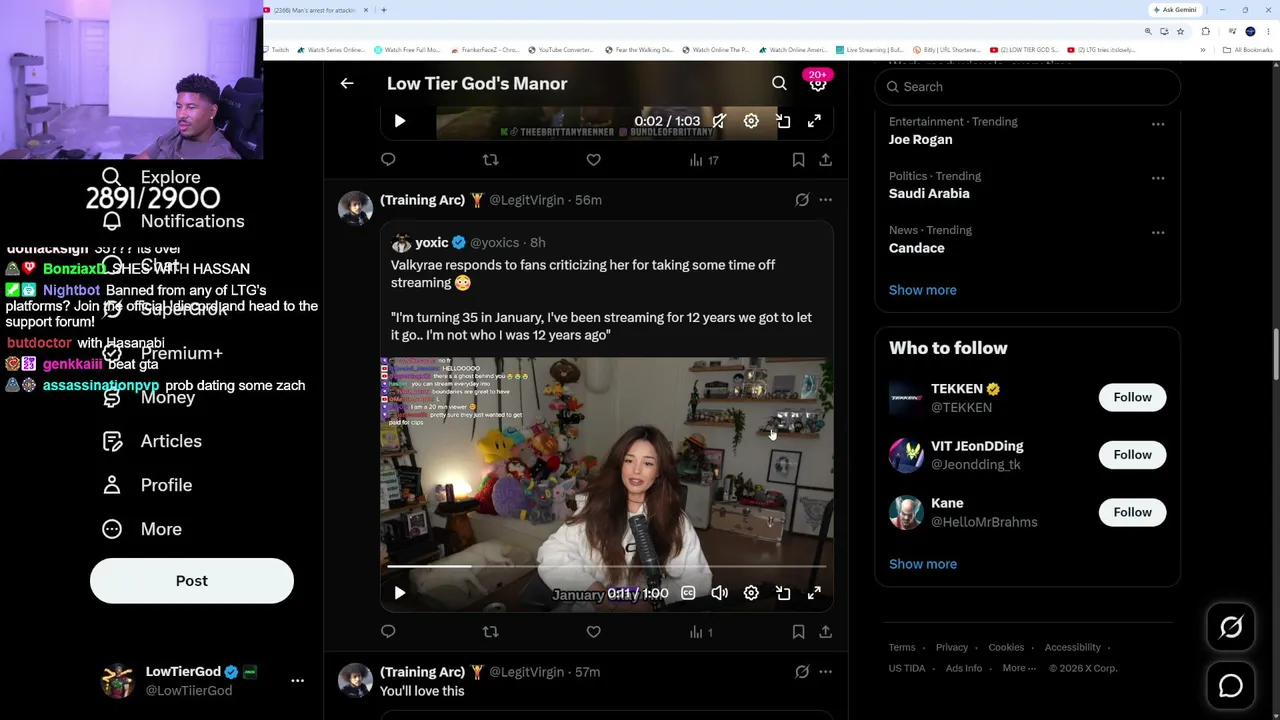Show more trending topics
Viewport: 1280px width, 720px height.
click(922, 290)
